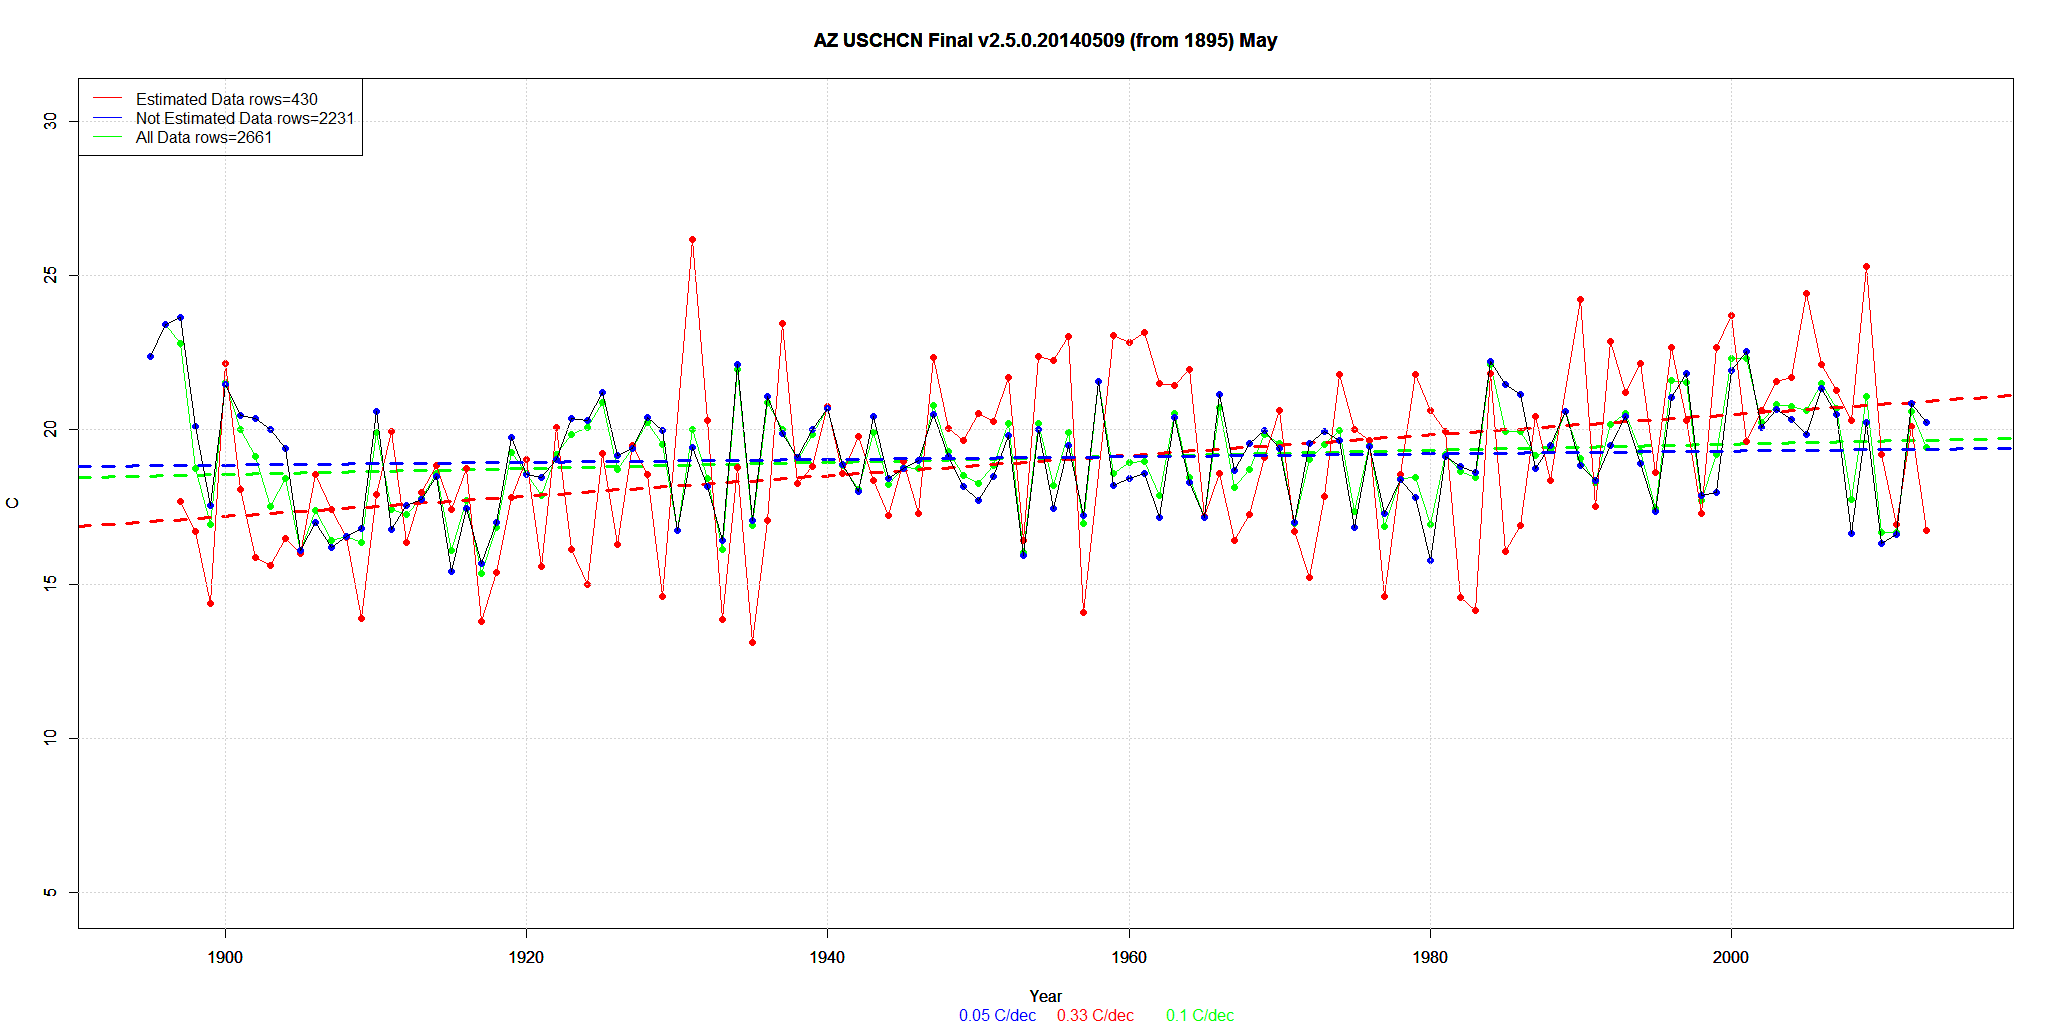The width and height of the screenshot is (2054, 1026).
Task: Click the 30 tick label on the y-axis
Action: (x=50, y=121)
